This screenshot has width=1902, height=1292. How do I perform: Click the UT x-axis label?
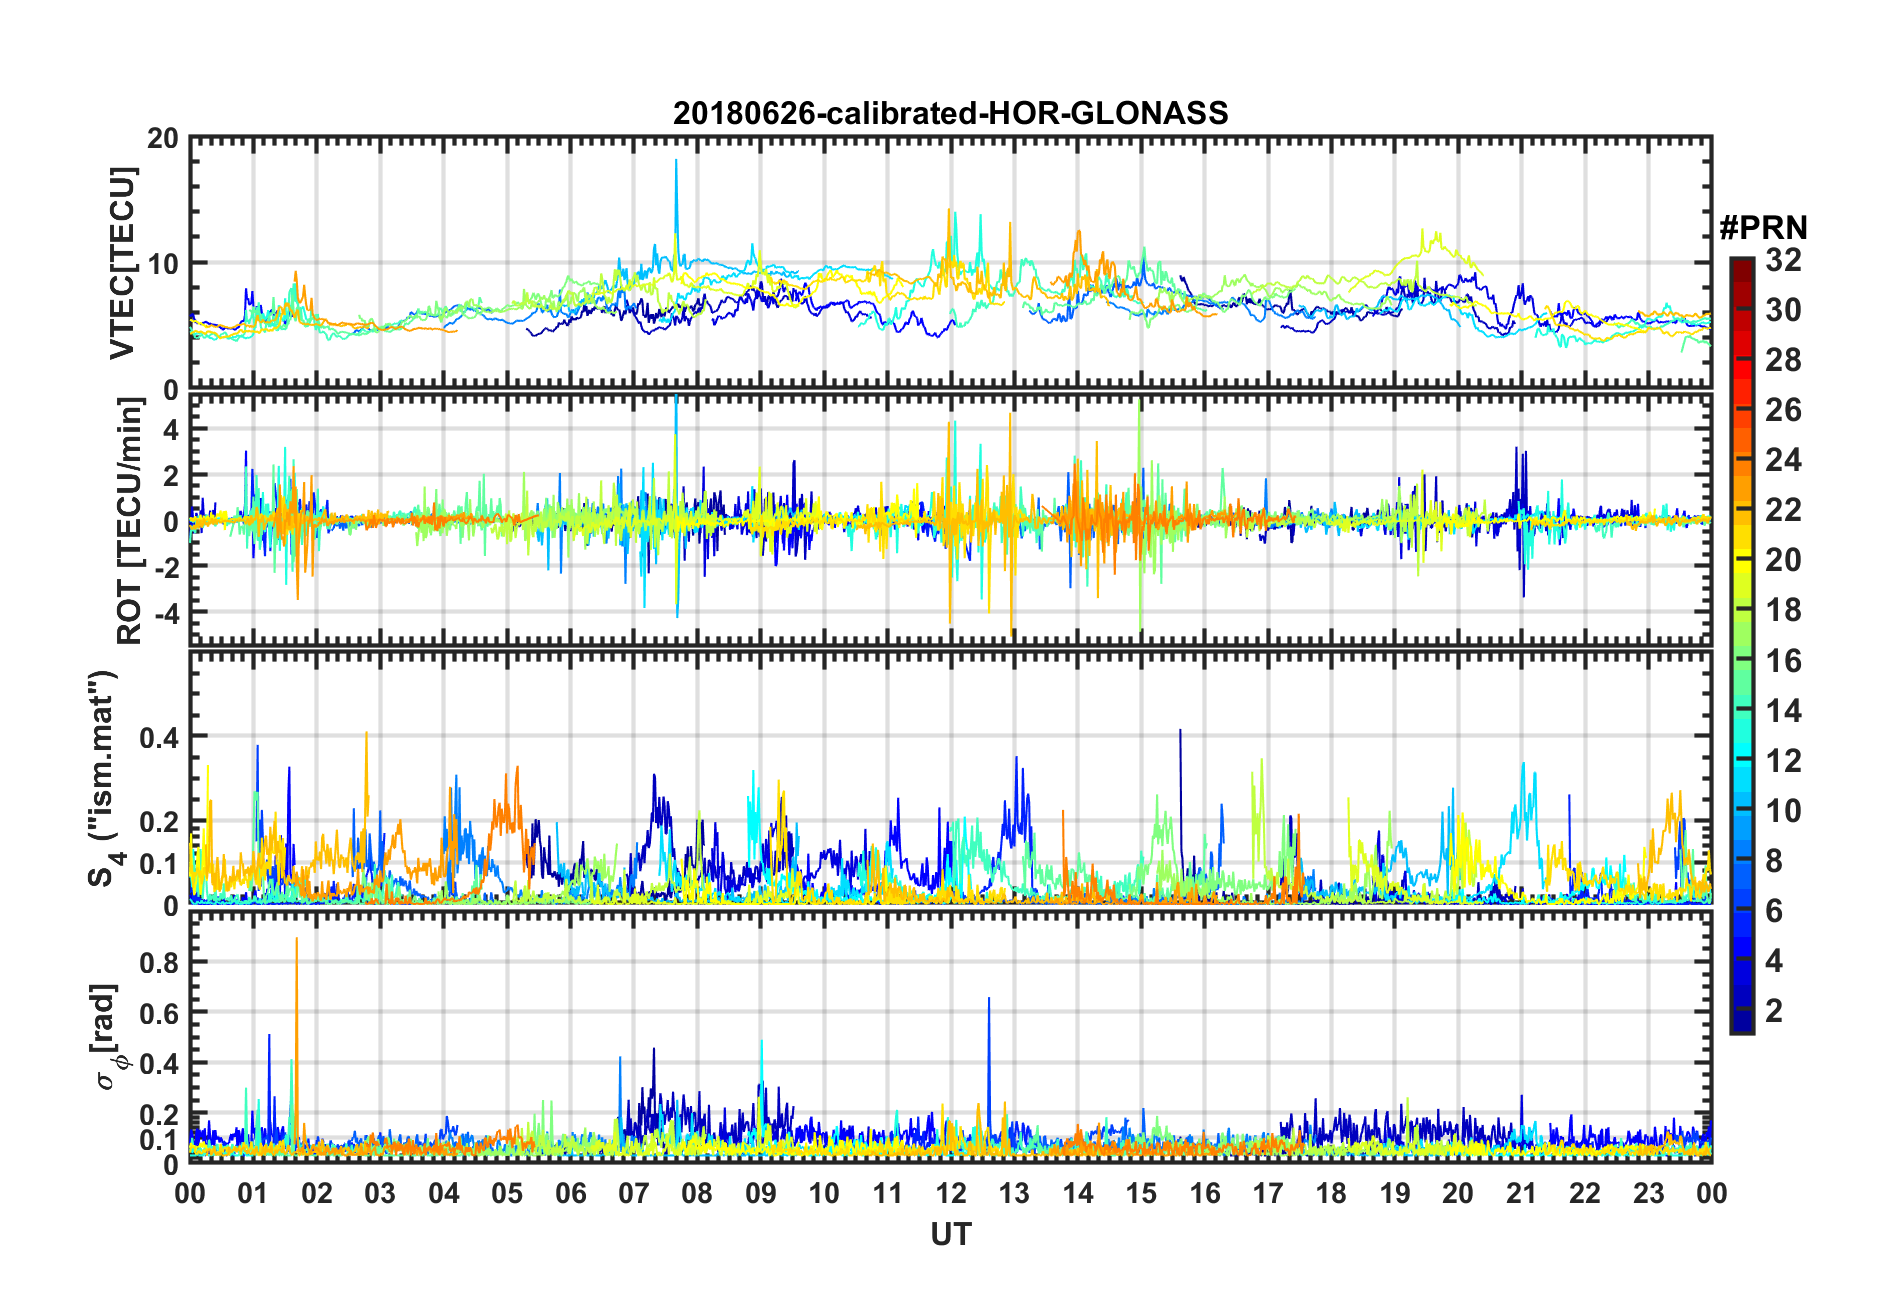pyautogui.click(x=950, y=1236)
